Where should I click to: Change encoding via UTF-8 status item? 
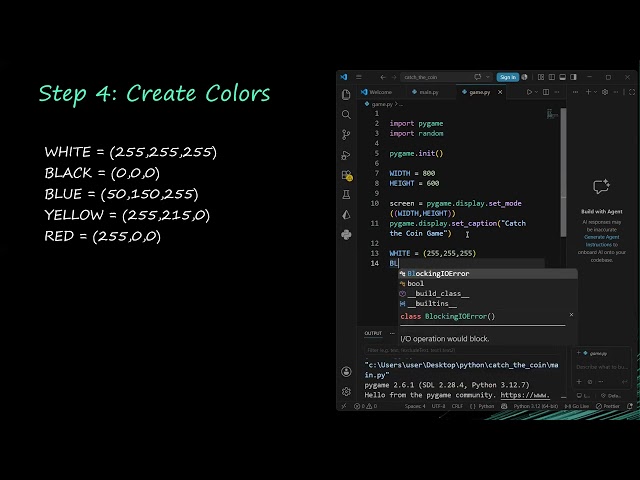(x=438, y=406)
